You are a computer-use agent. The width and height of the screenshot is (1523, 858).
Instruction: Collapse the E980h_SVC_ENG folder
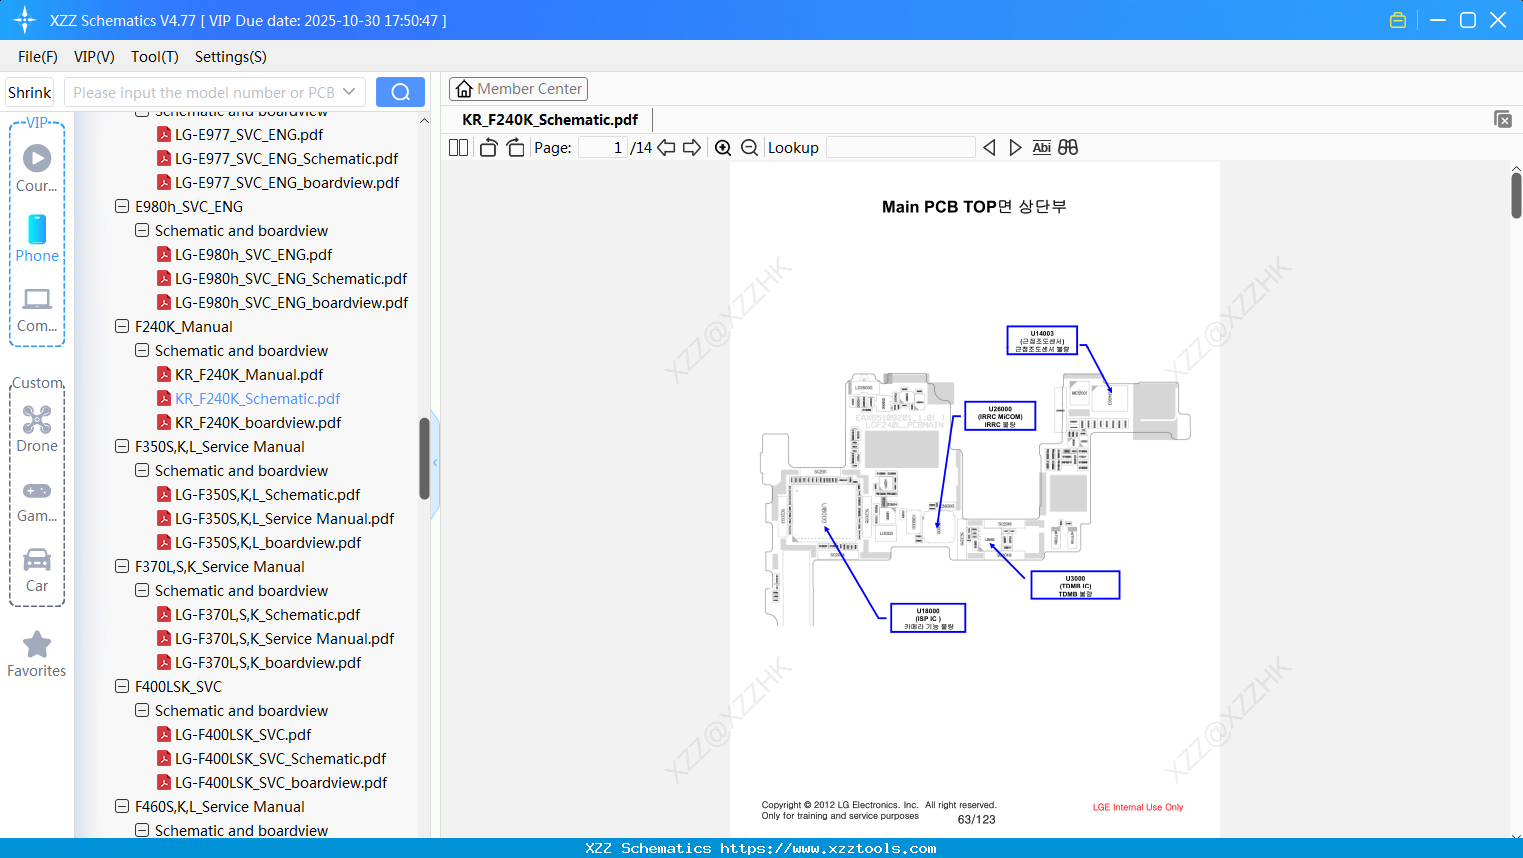click(121, 206)
